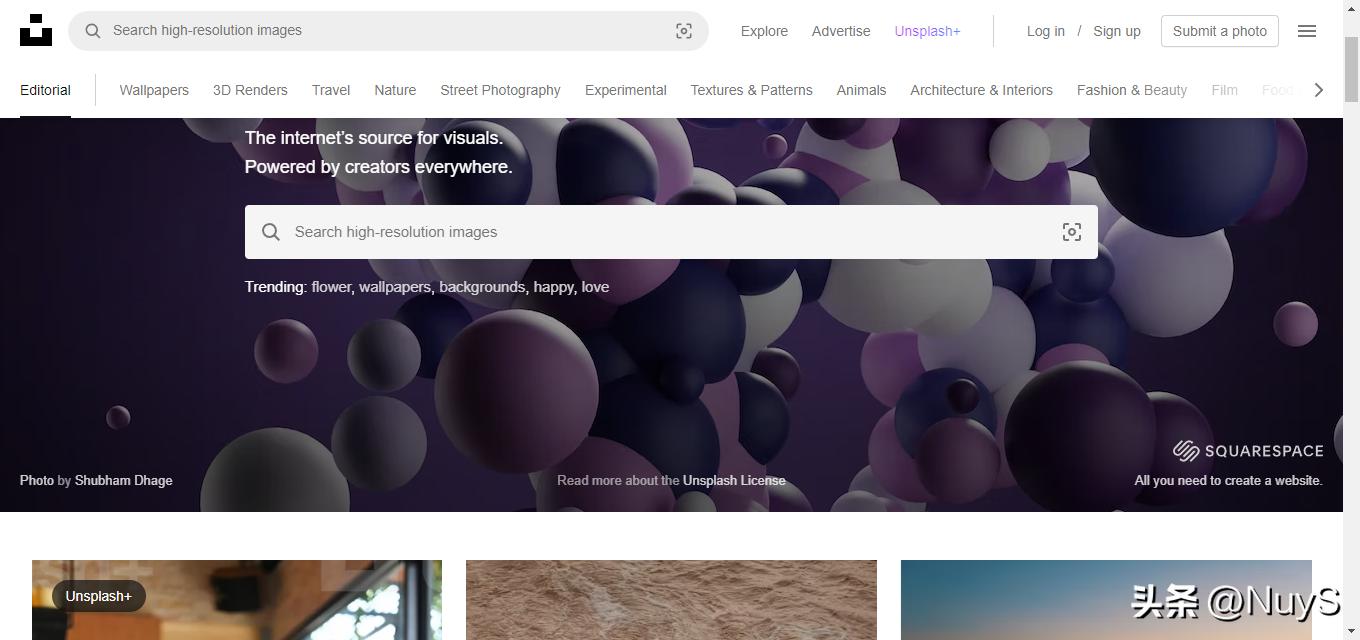Open visual search in top search bar
Screen dimensions: 1360x640
(684, 31)
